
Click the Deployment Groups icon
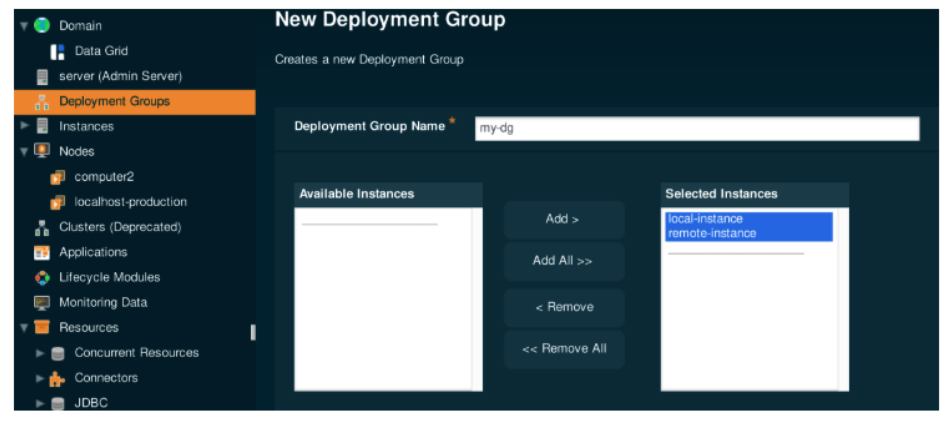(42, 101)
